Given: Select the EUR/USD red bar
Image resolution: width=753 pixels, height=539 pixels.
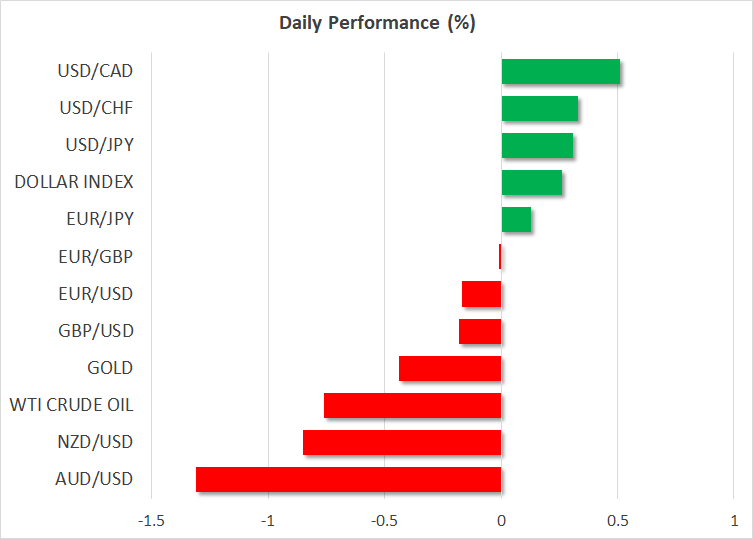Looking at the screenshot, I should pos(482,294).
